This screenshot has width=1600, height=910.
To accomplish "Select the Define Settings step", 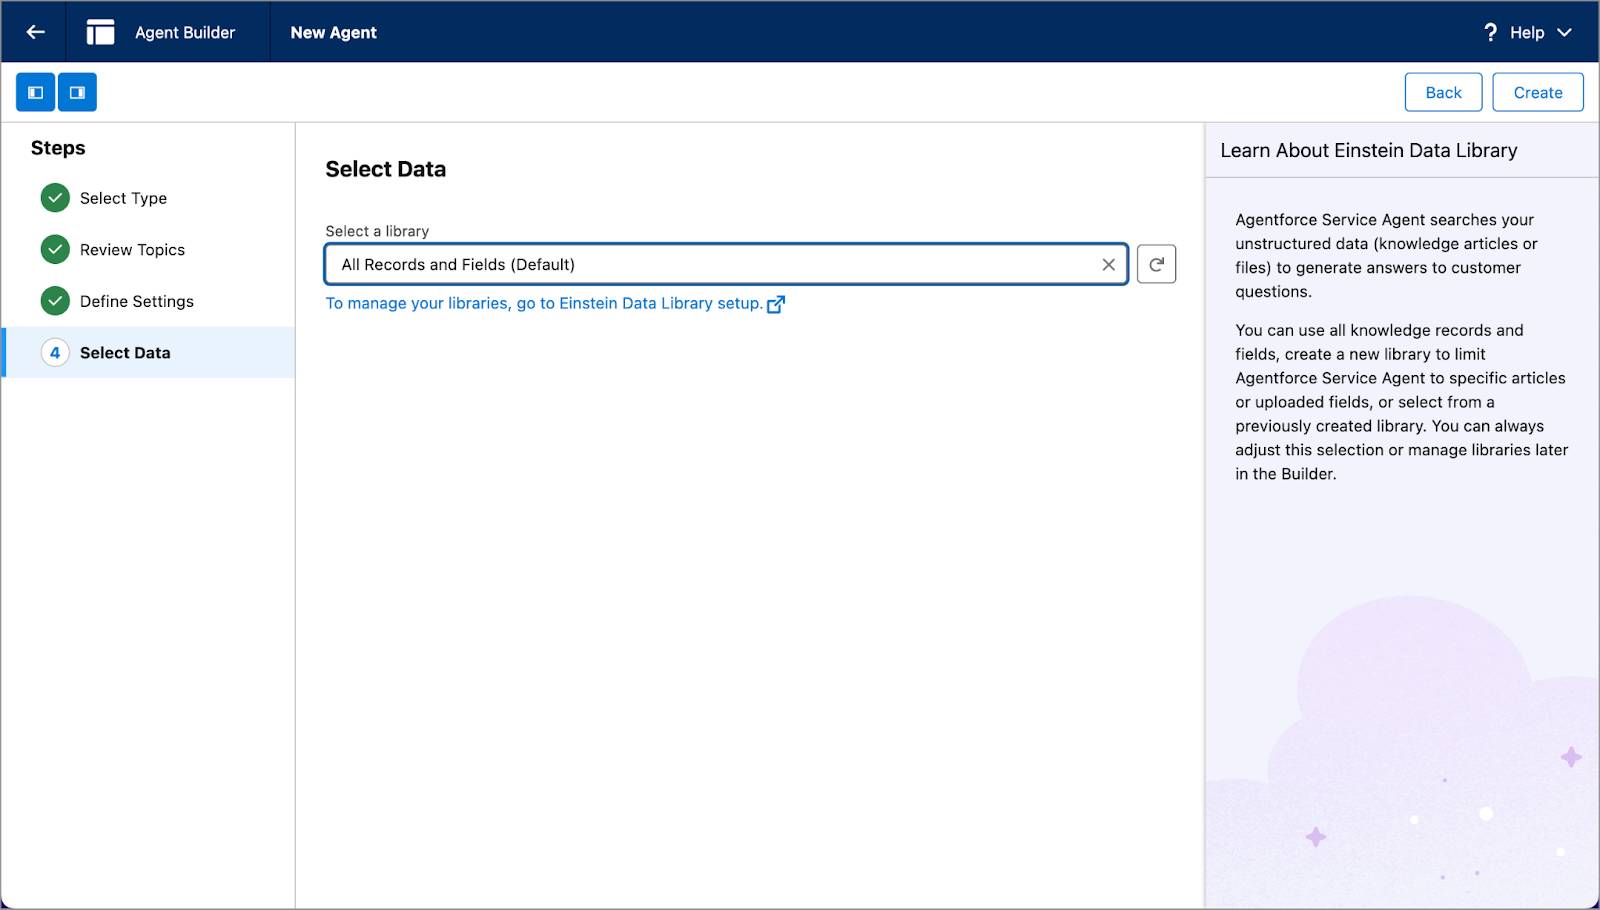I will pos(136,300).
